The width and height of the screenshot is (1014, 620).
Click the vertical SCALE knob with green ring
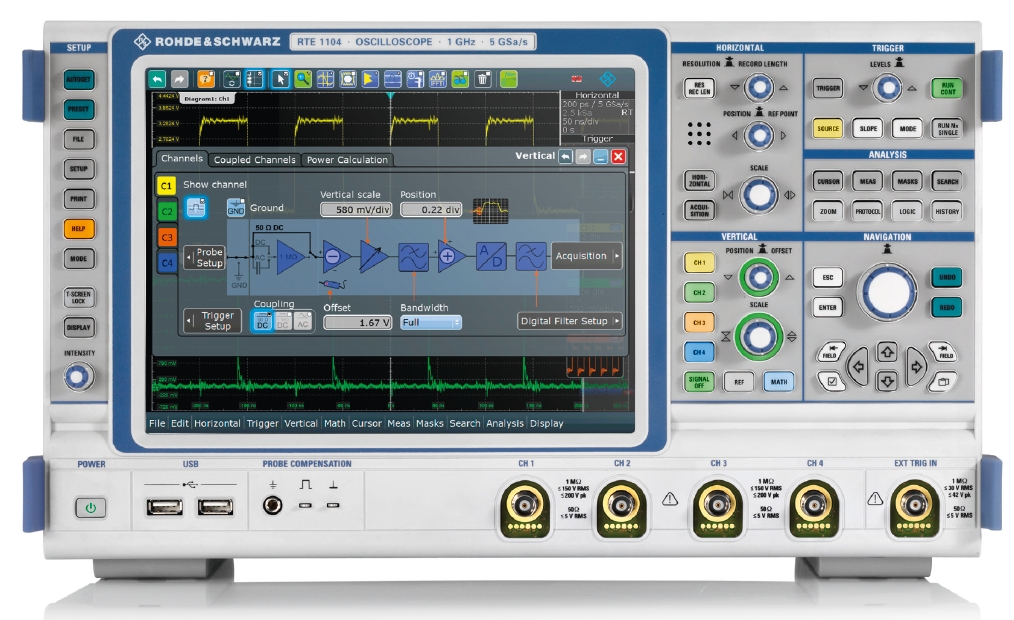coord(759,336)
